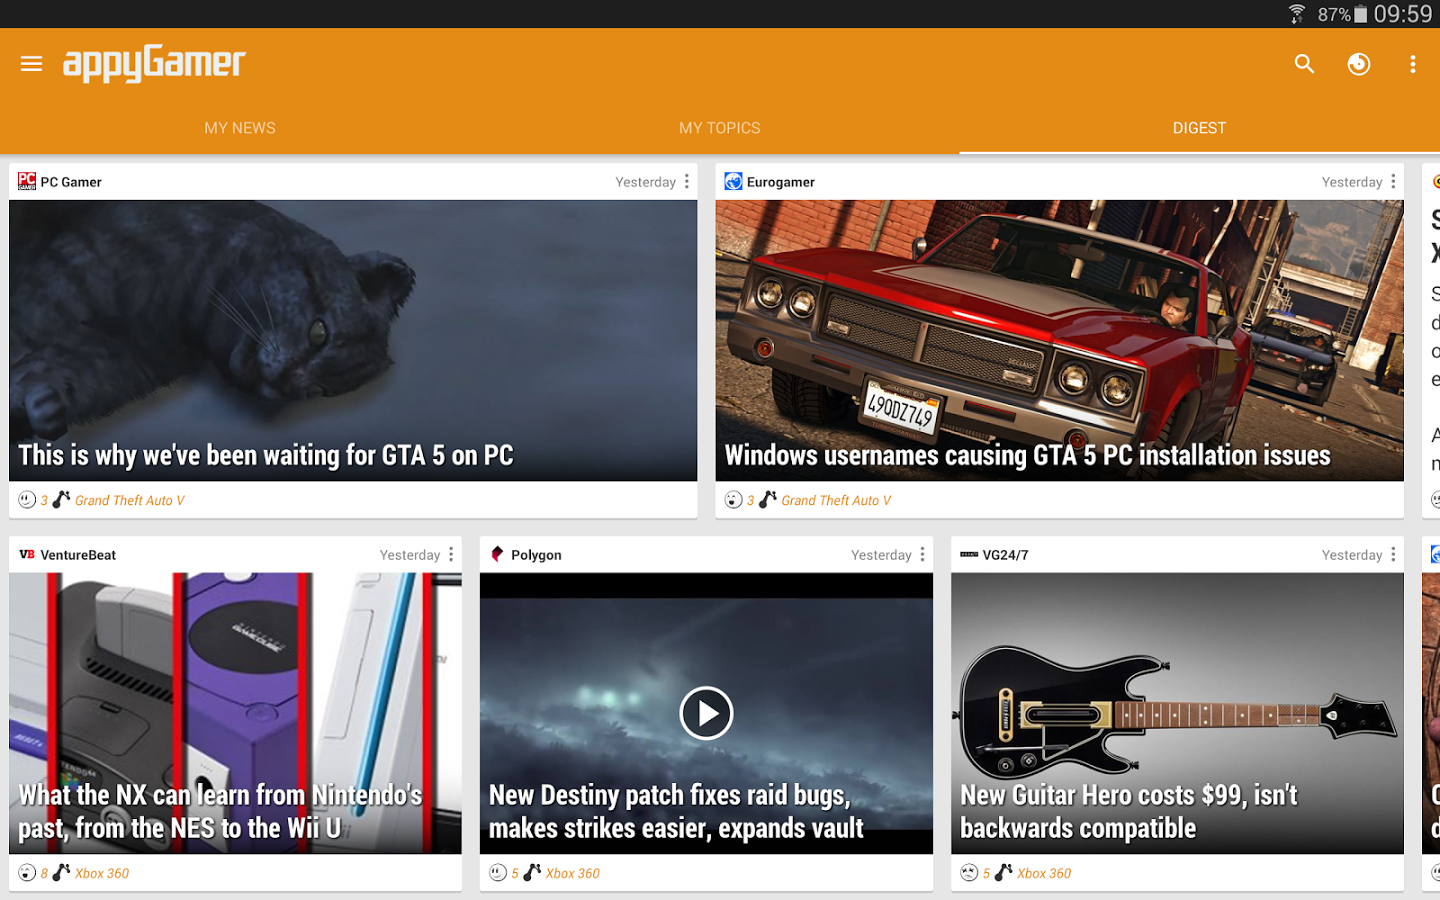The width and height of the screenshot is (1440, 900).
Task: Tap the VentureBeat source logo
Action: [x=27, y=554]
